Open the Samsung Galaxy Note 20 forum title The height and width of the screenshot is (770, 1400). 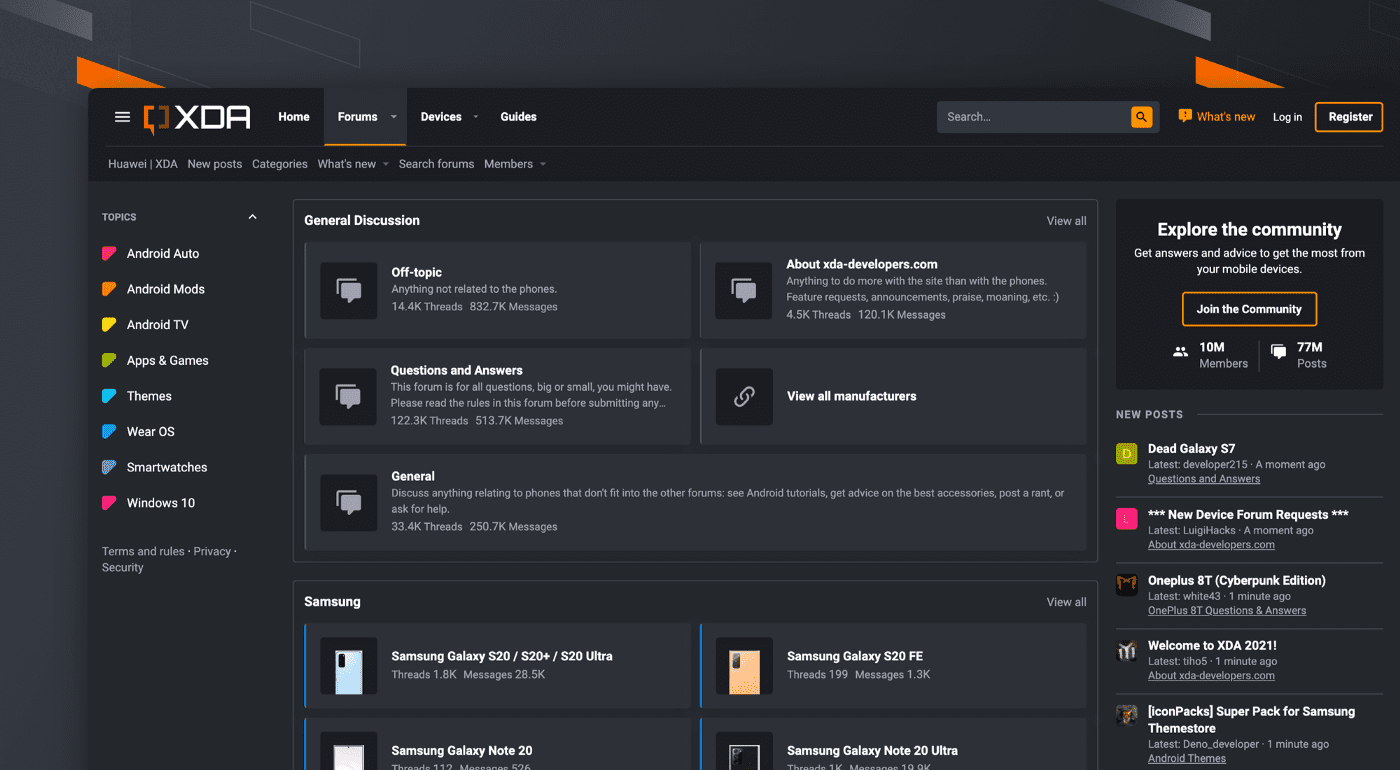pyautogui.click(x=462, y=751)
